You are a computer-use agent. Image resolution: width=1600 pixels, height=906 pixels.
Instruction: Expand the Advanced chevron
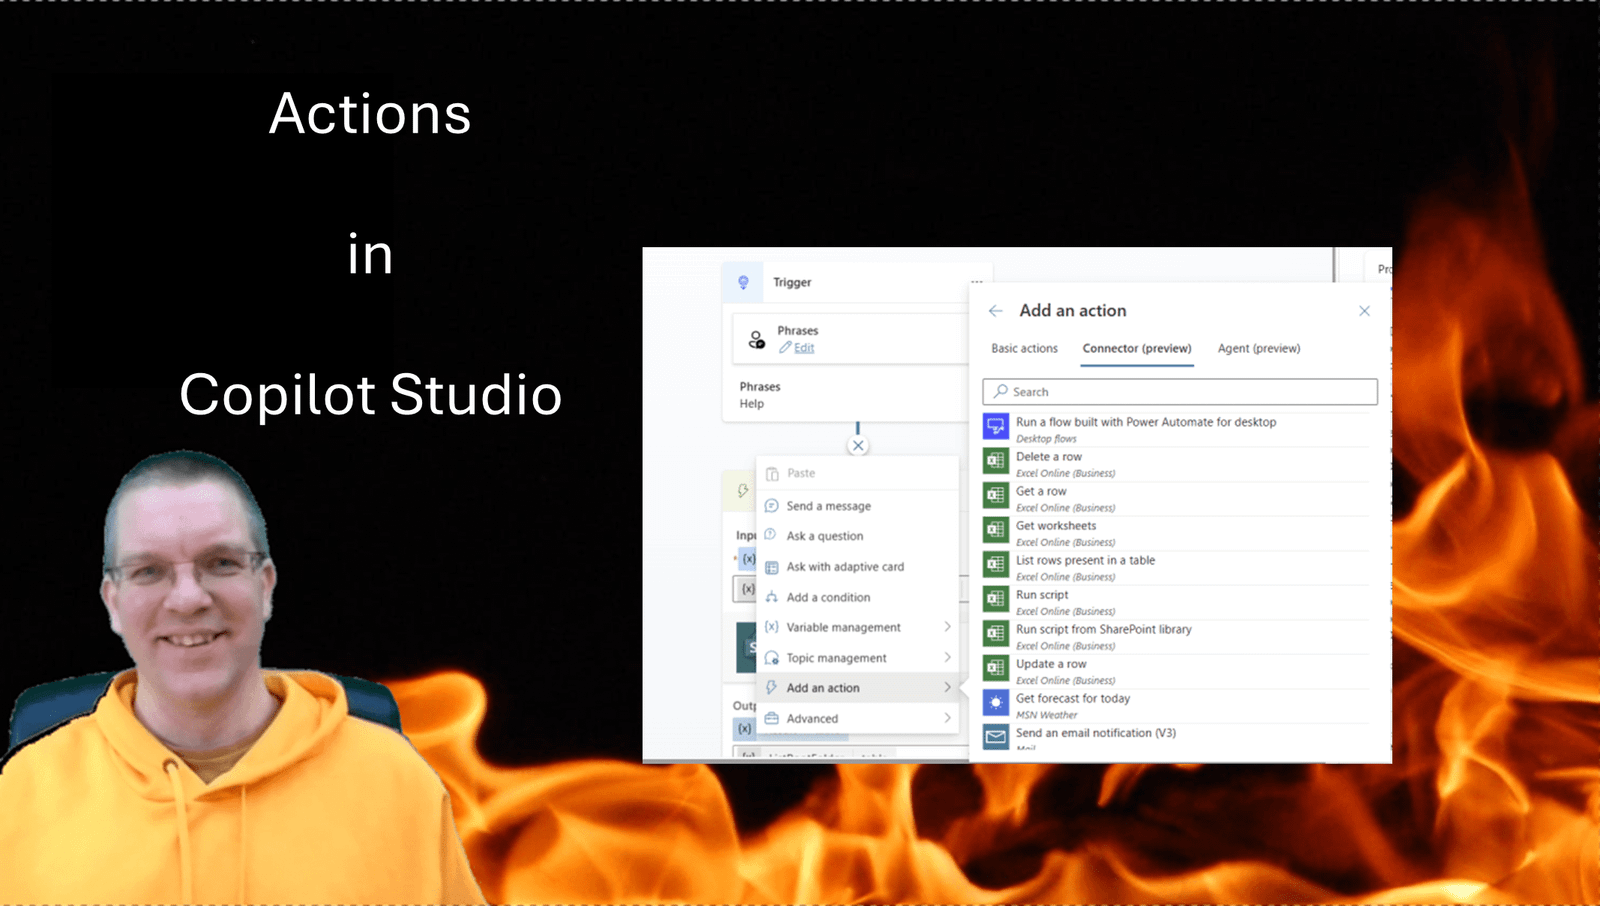(947, 718)
